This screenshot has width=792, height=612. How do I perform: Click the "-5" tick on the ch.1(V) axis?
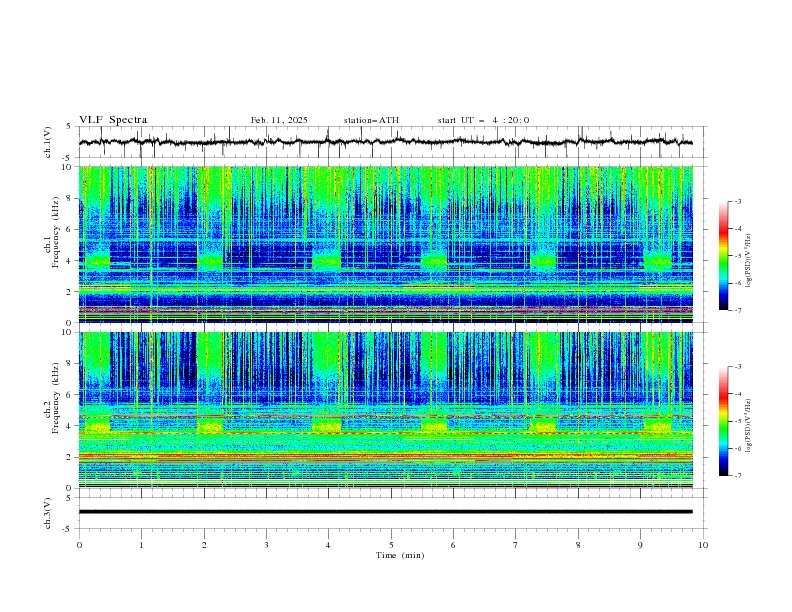[x=68, y=158]
